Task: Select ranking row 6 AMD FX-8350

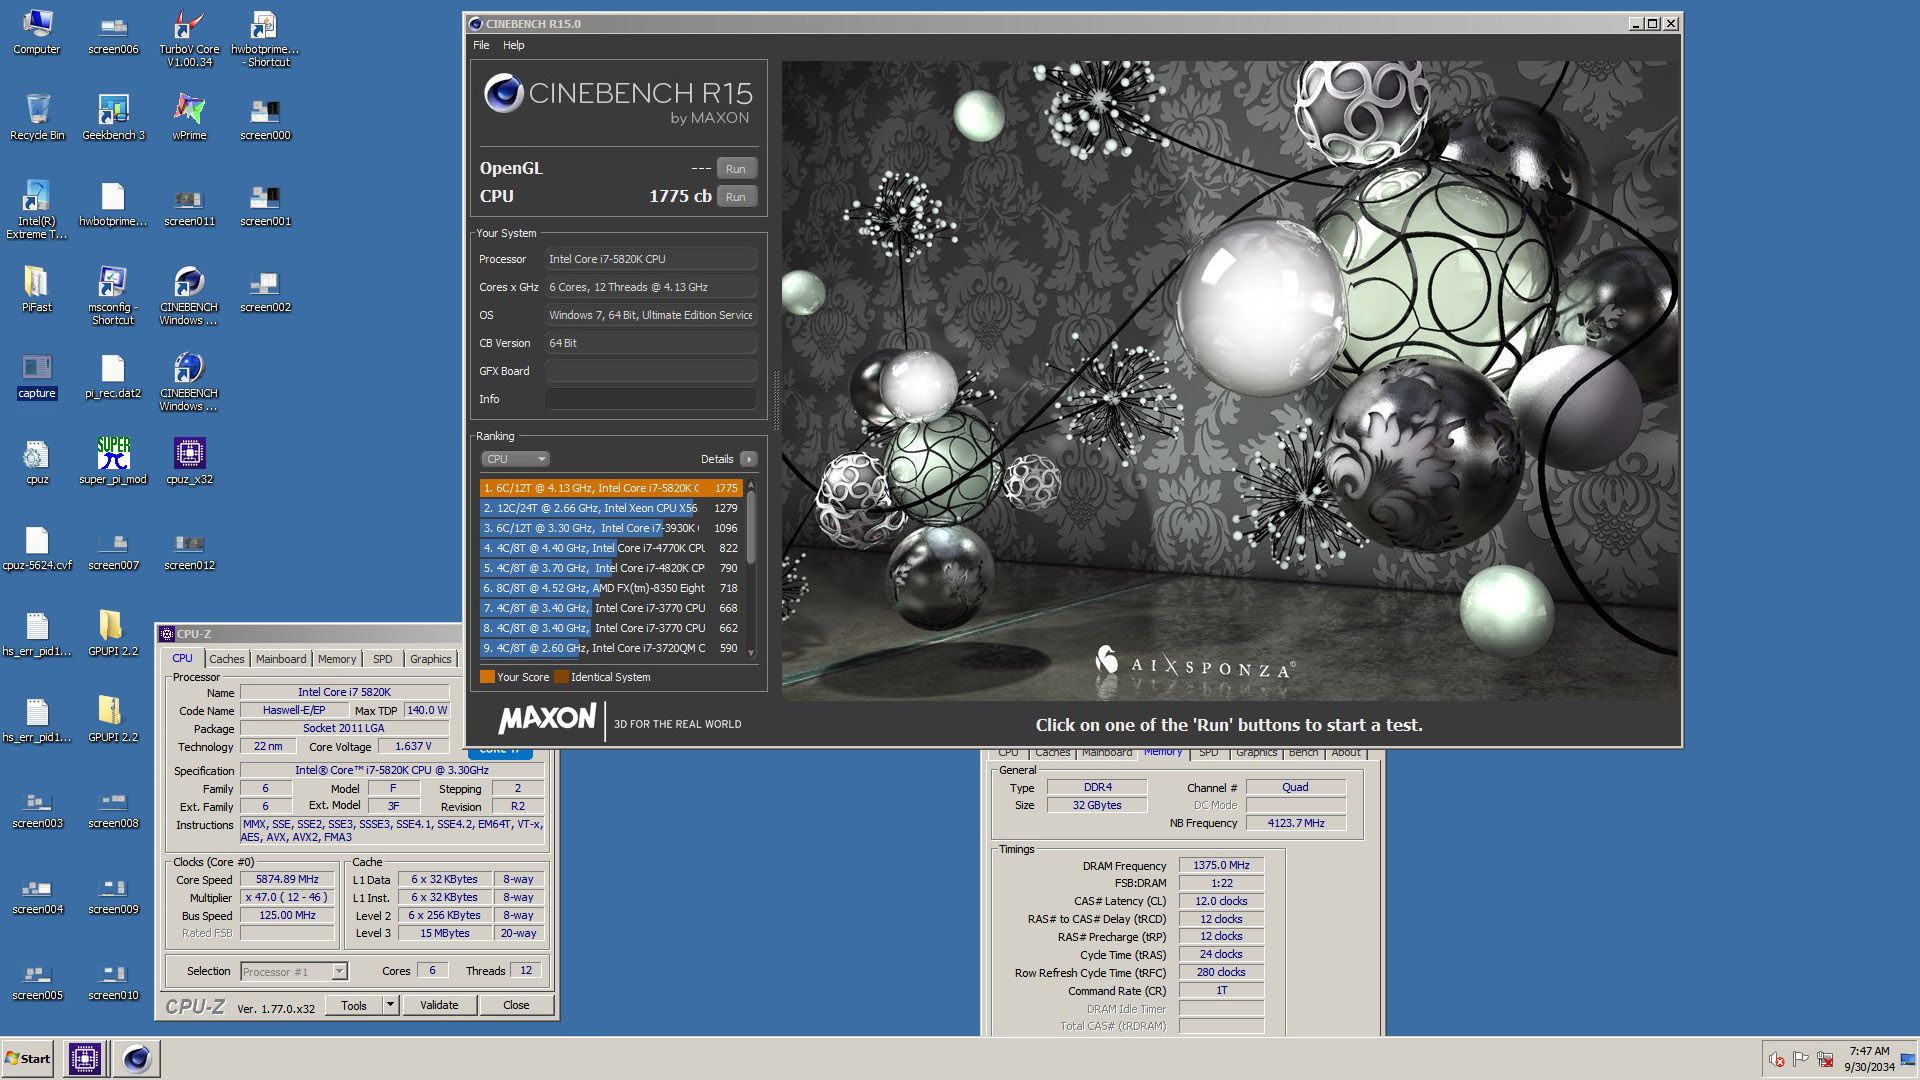Action: [x=610, y=588]
